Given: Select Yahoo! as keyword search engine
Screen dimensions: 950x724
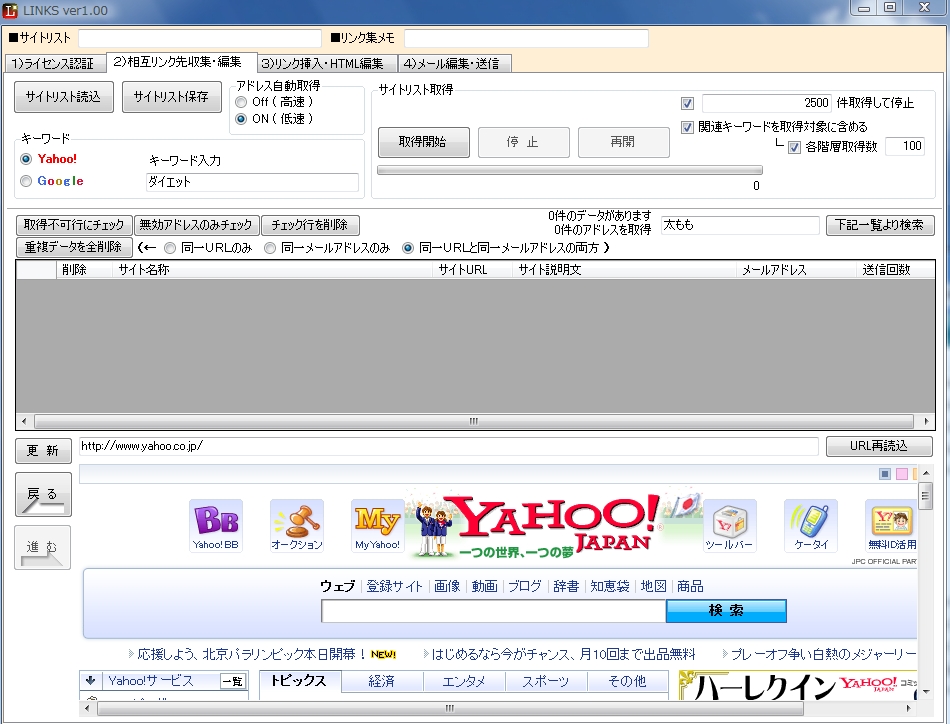Looking at the screenshot, I should pos(26,159).
